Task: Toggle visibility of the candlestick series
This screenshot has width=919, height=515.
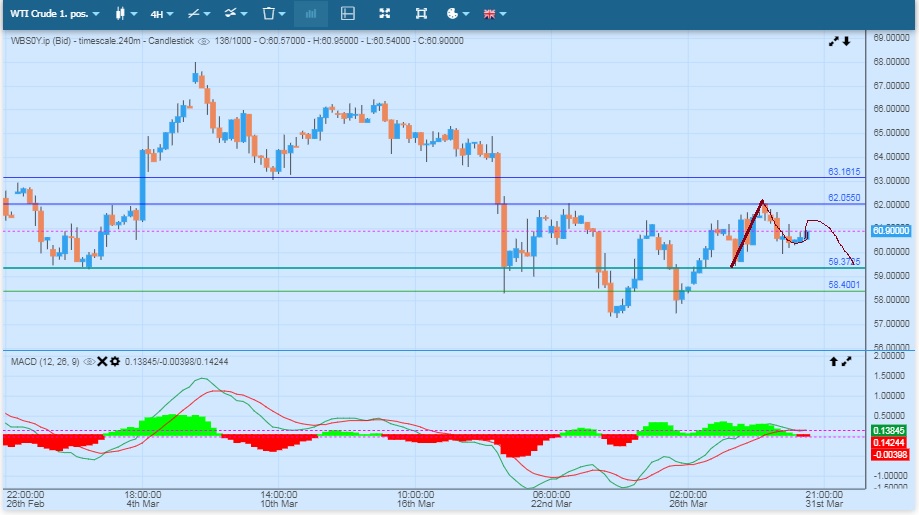Action: click(x=203, y=41)
